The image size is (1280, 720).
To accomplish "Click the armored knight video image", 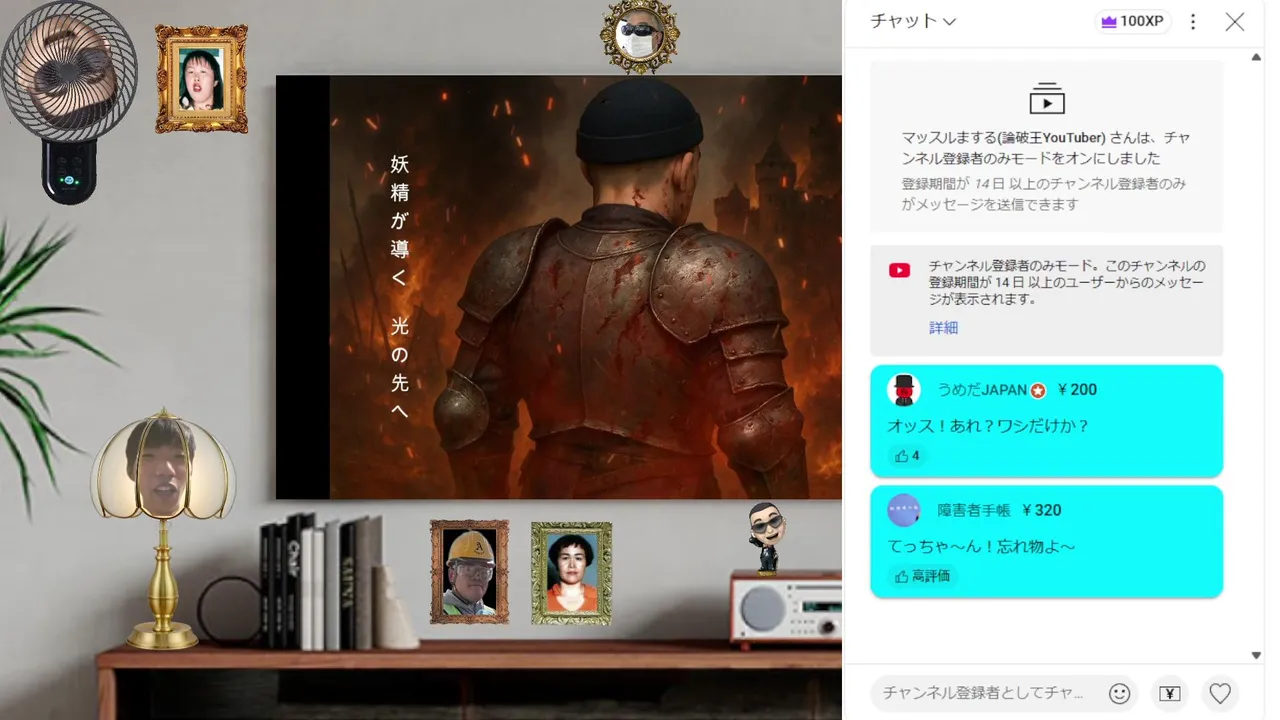I will 585,288.
